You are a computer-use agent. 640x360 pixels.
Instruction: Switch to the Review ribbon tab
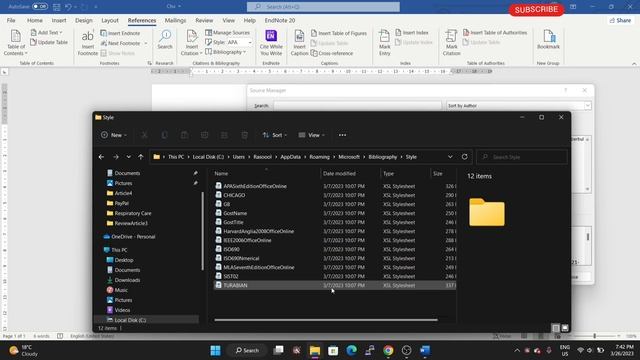(204, 20)
